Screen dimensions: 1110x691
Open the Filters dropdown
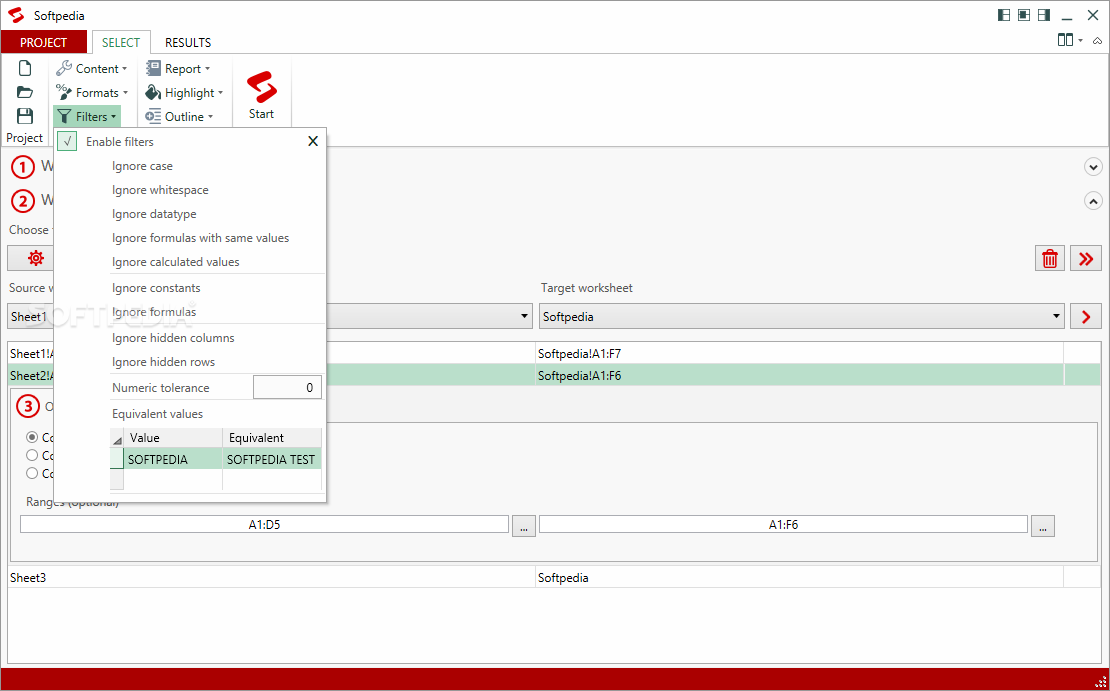87,117
